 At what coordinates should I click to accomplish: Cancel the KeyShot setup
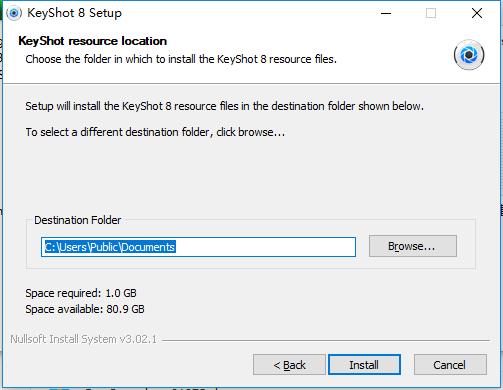[450, 365]
